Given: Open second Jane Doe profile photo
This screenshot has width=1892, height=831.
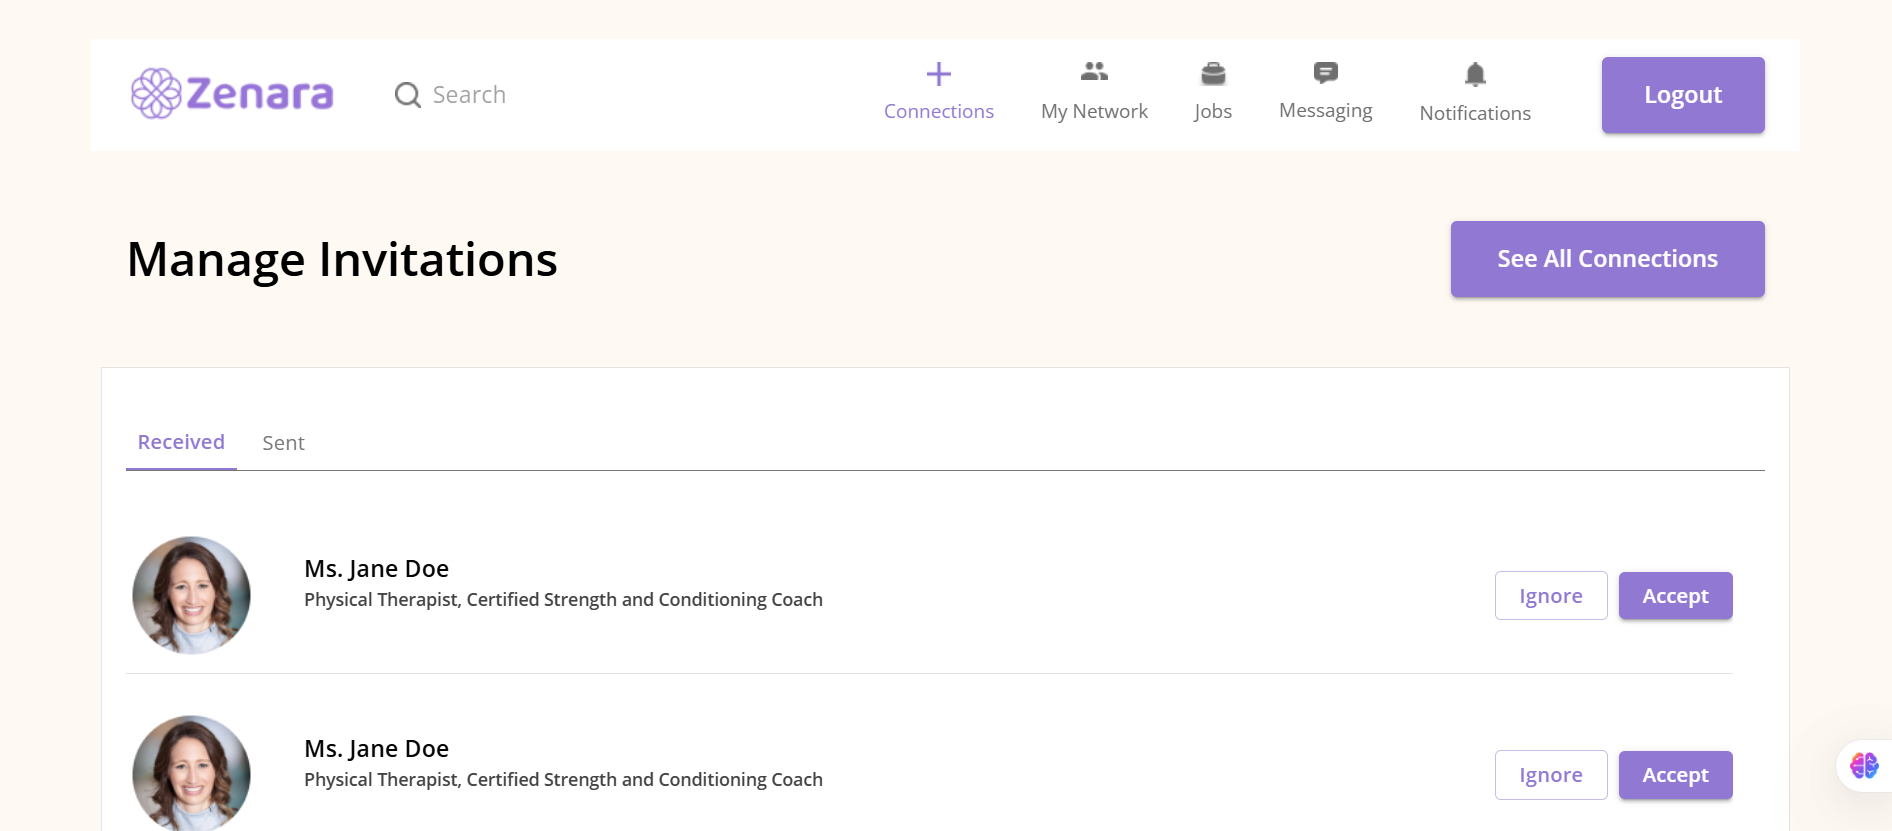Looking at the screenshot, I should 191,773.
